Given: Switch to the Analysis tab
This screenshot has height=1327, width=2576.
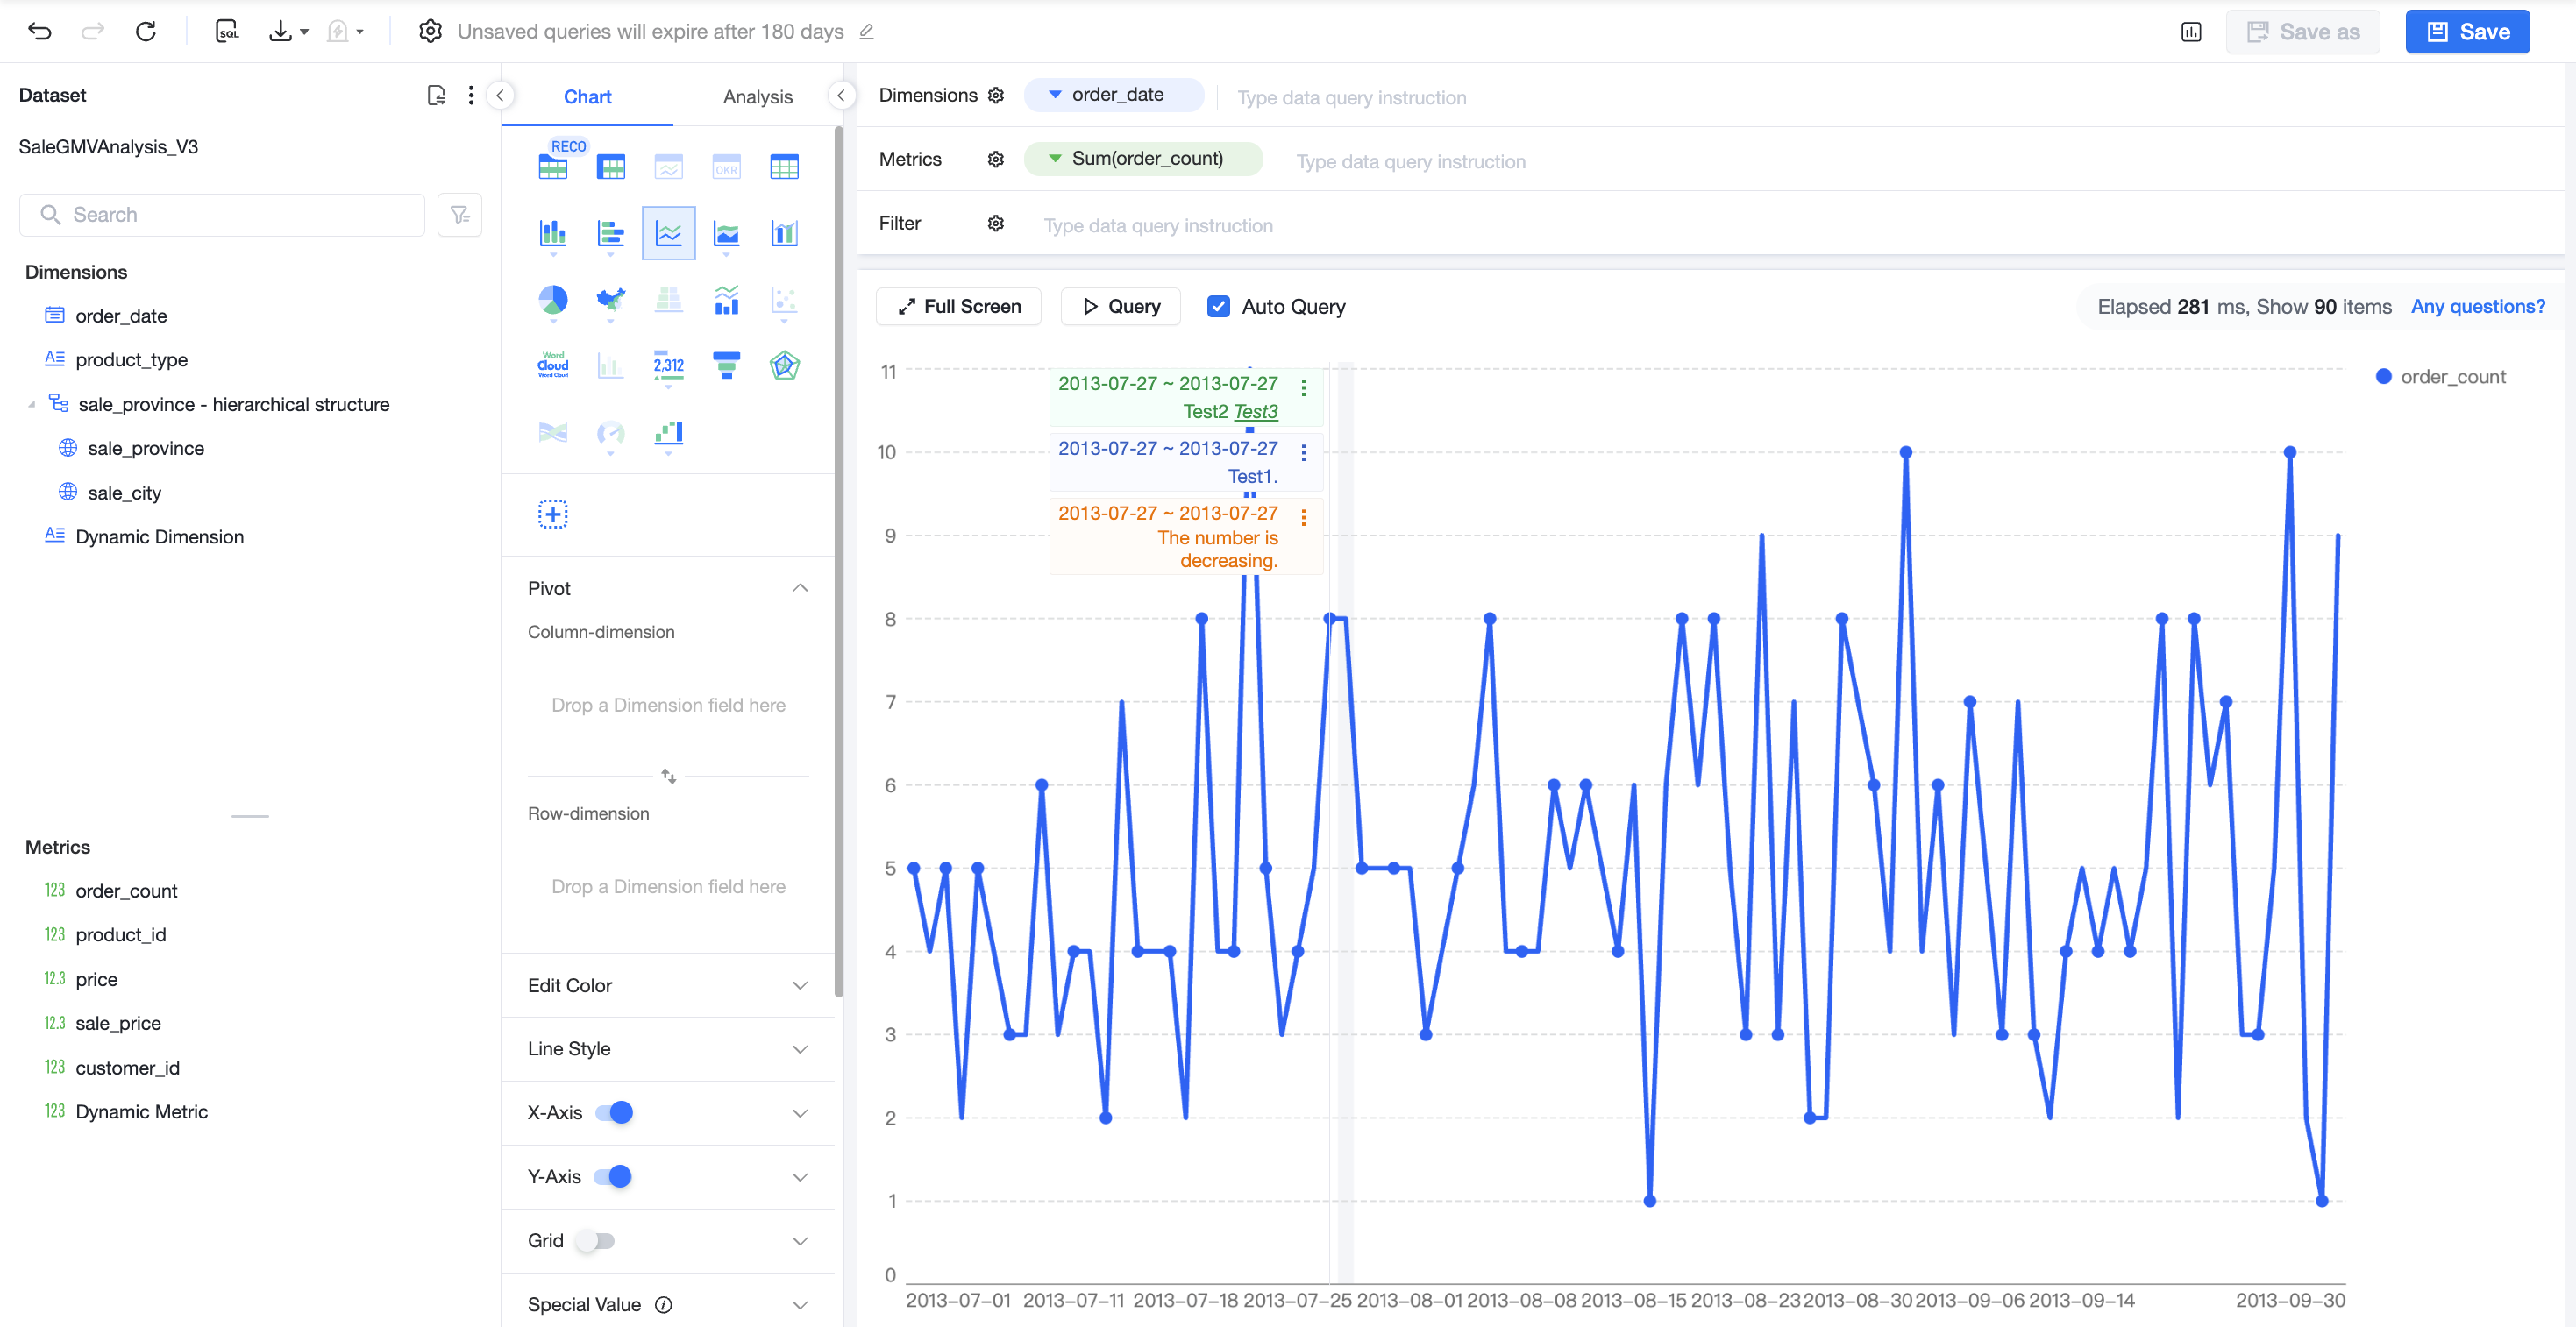Looking at the screenshot, I should coord(757,97).
